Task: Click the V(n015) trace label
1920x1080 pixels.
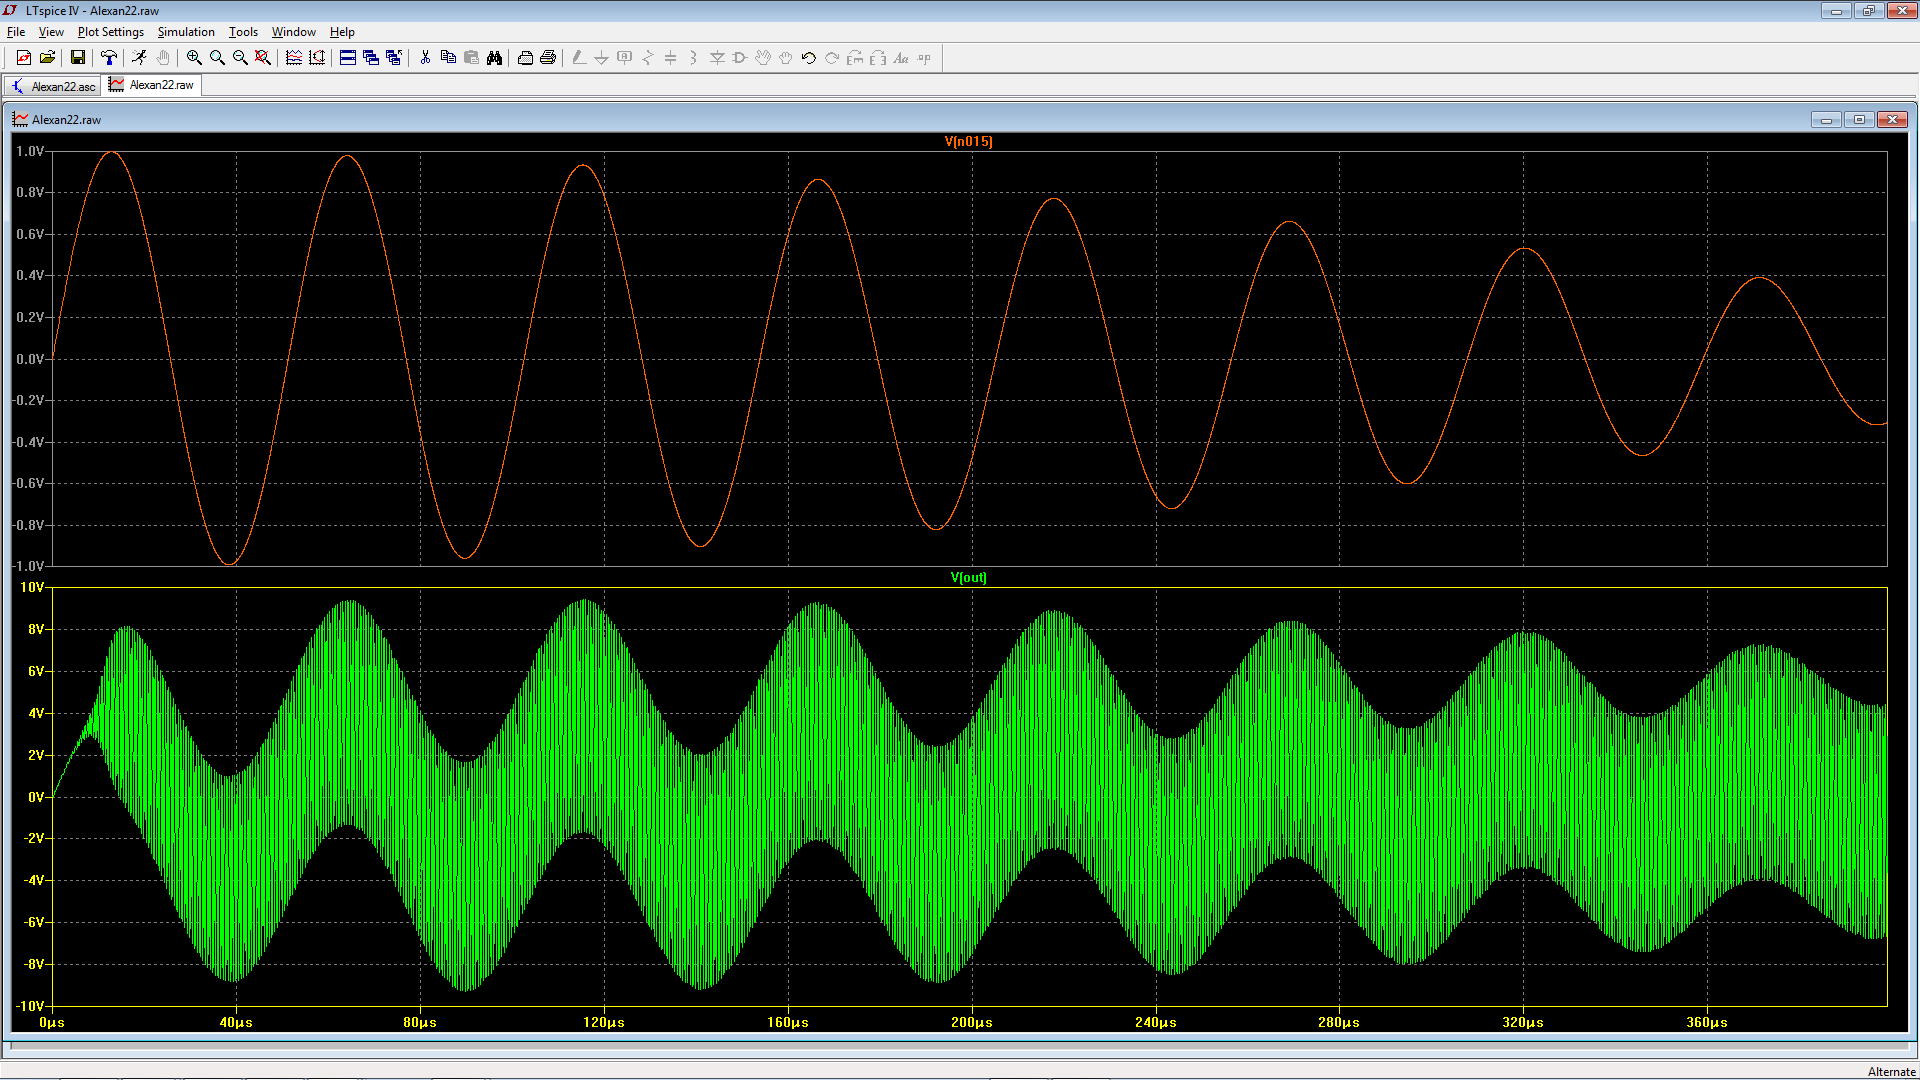Action: pos(968,141)
